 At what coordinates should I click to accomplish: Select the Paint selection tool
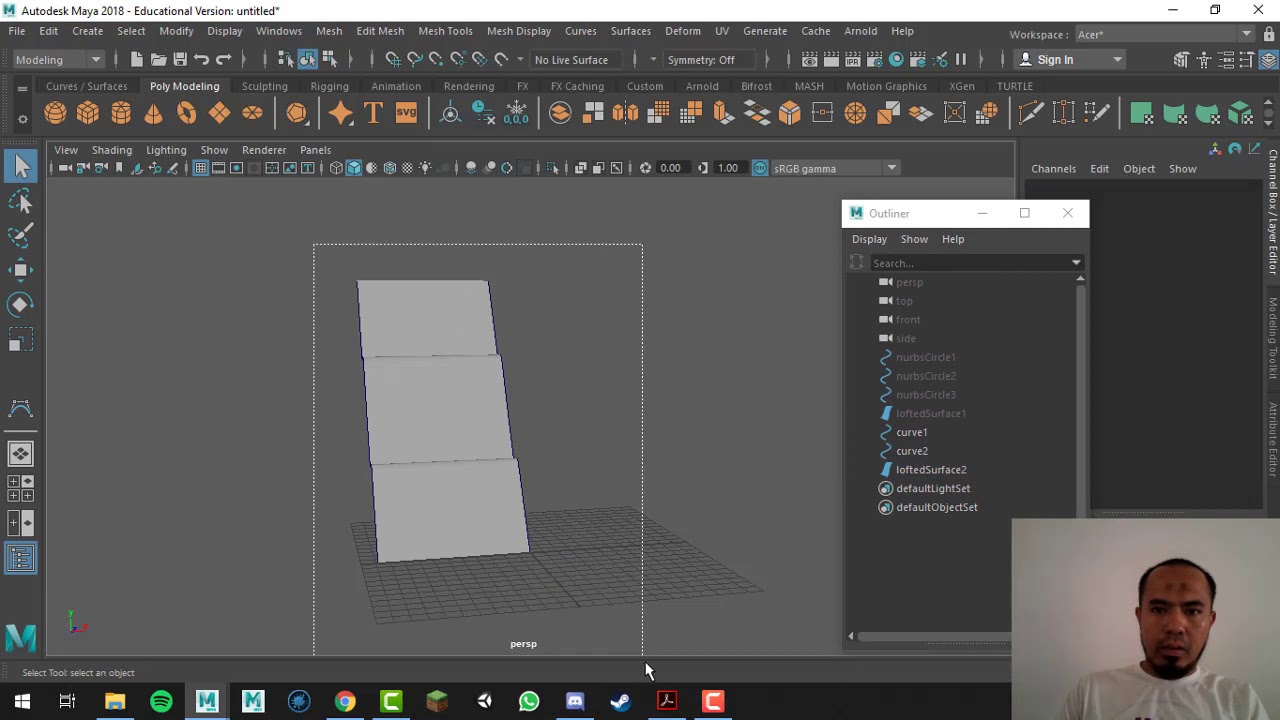(21, 235)
